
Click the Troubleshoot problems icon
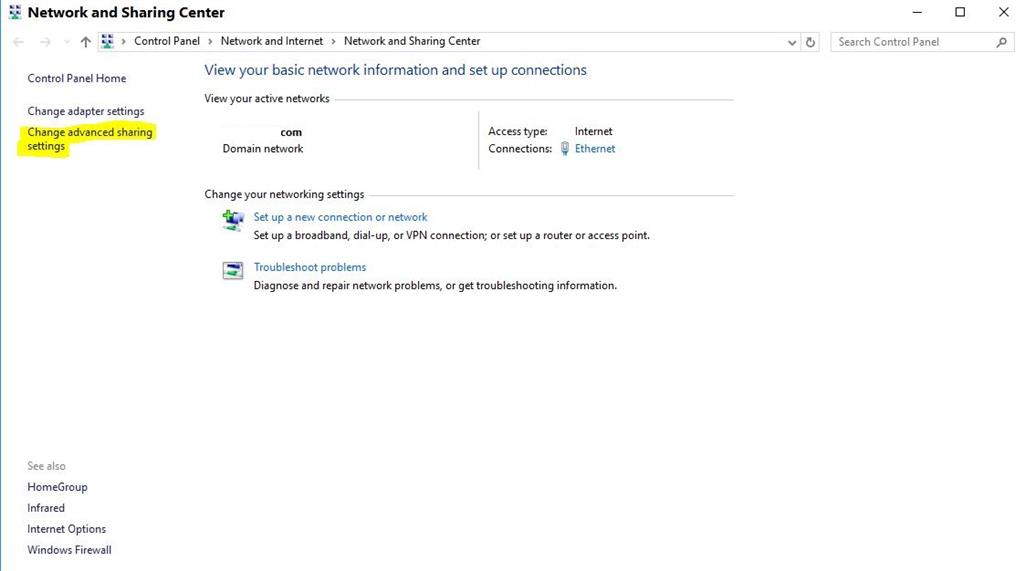point(233,270)
